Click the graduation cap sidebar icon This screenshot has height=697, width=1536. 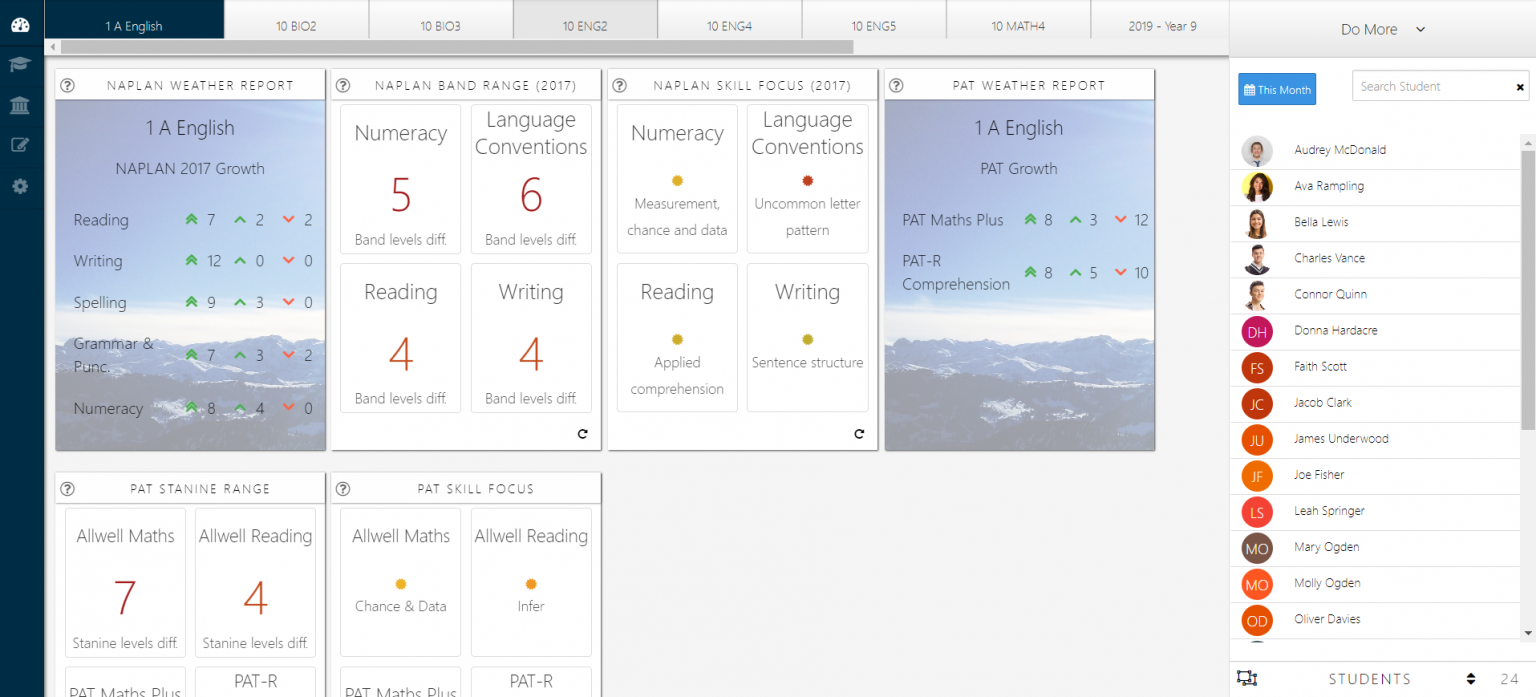(20, 65)
